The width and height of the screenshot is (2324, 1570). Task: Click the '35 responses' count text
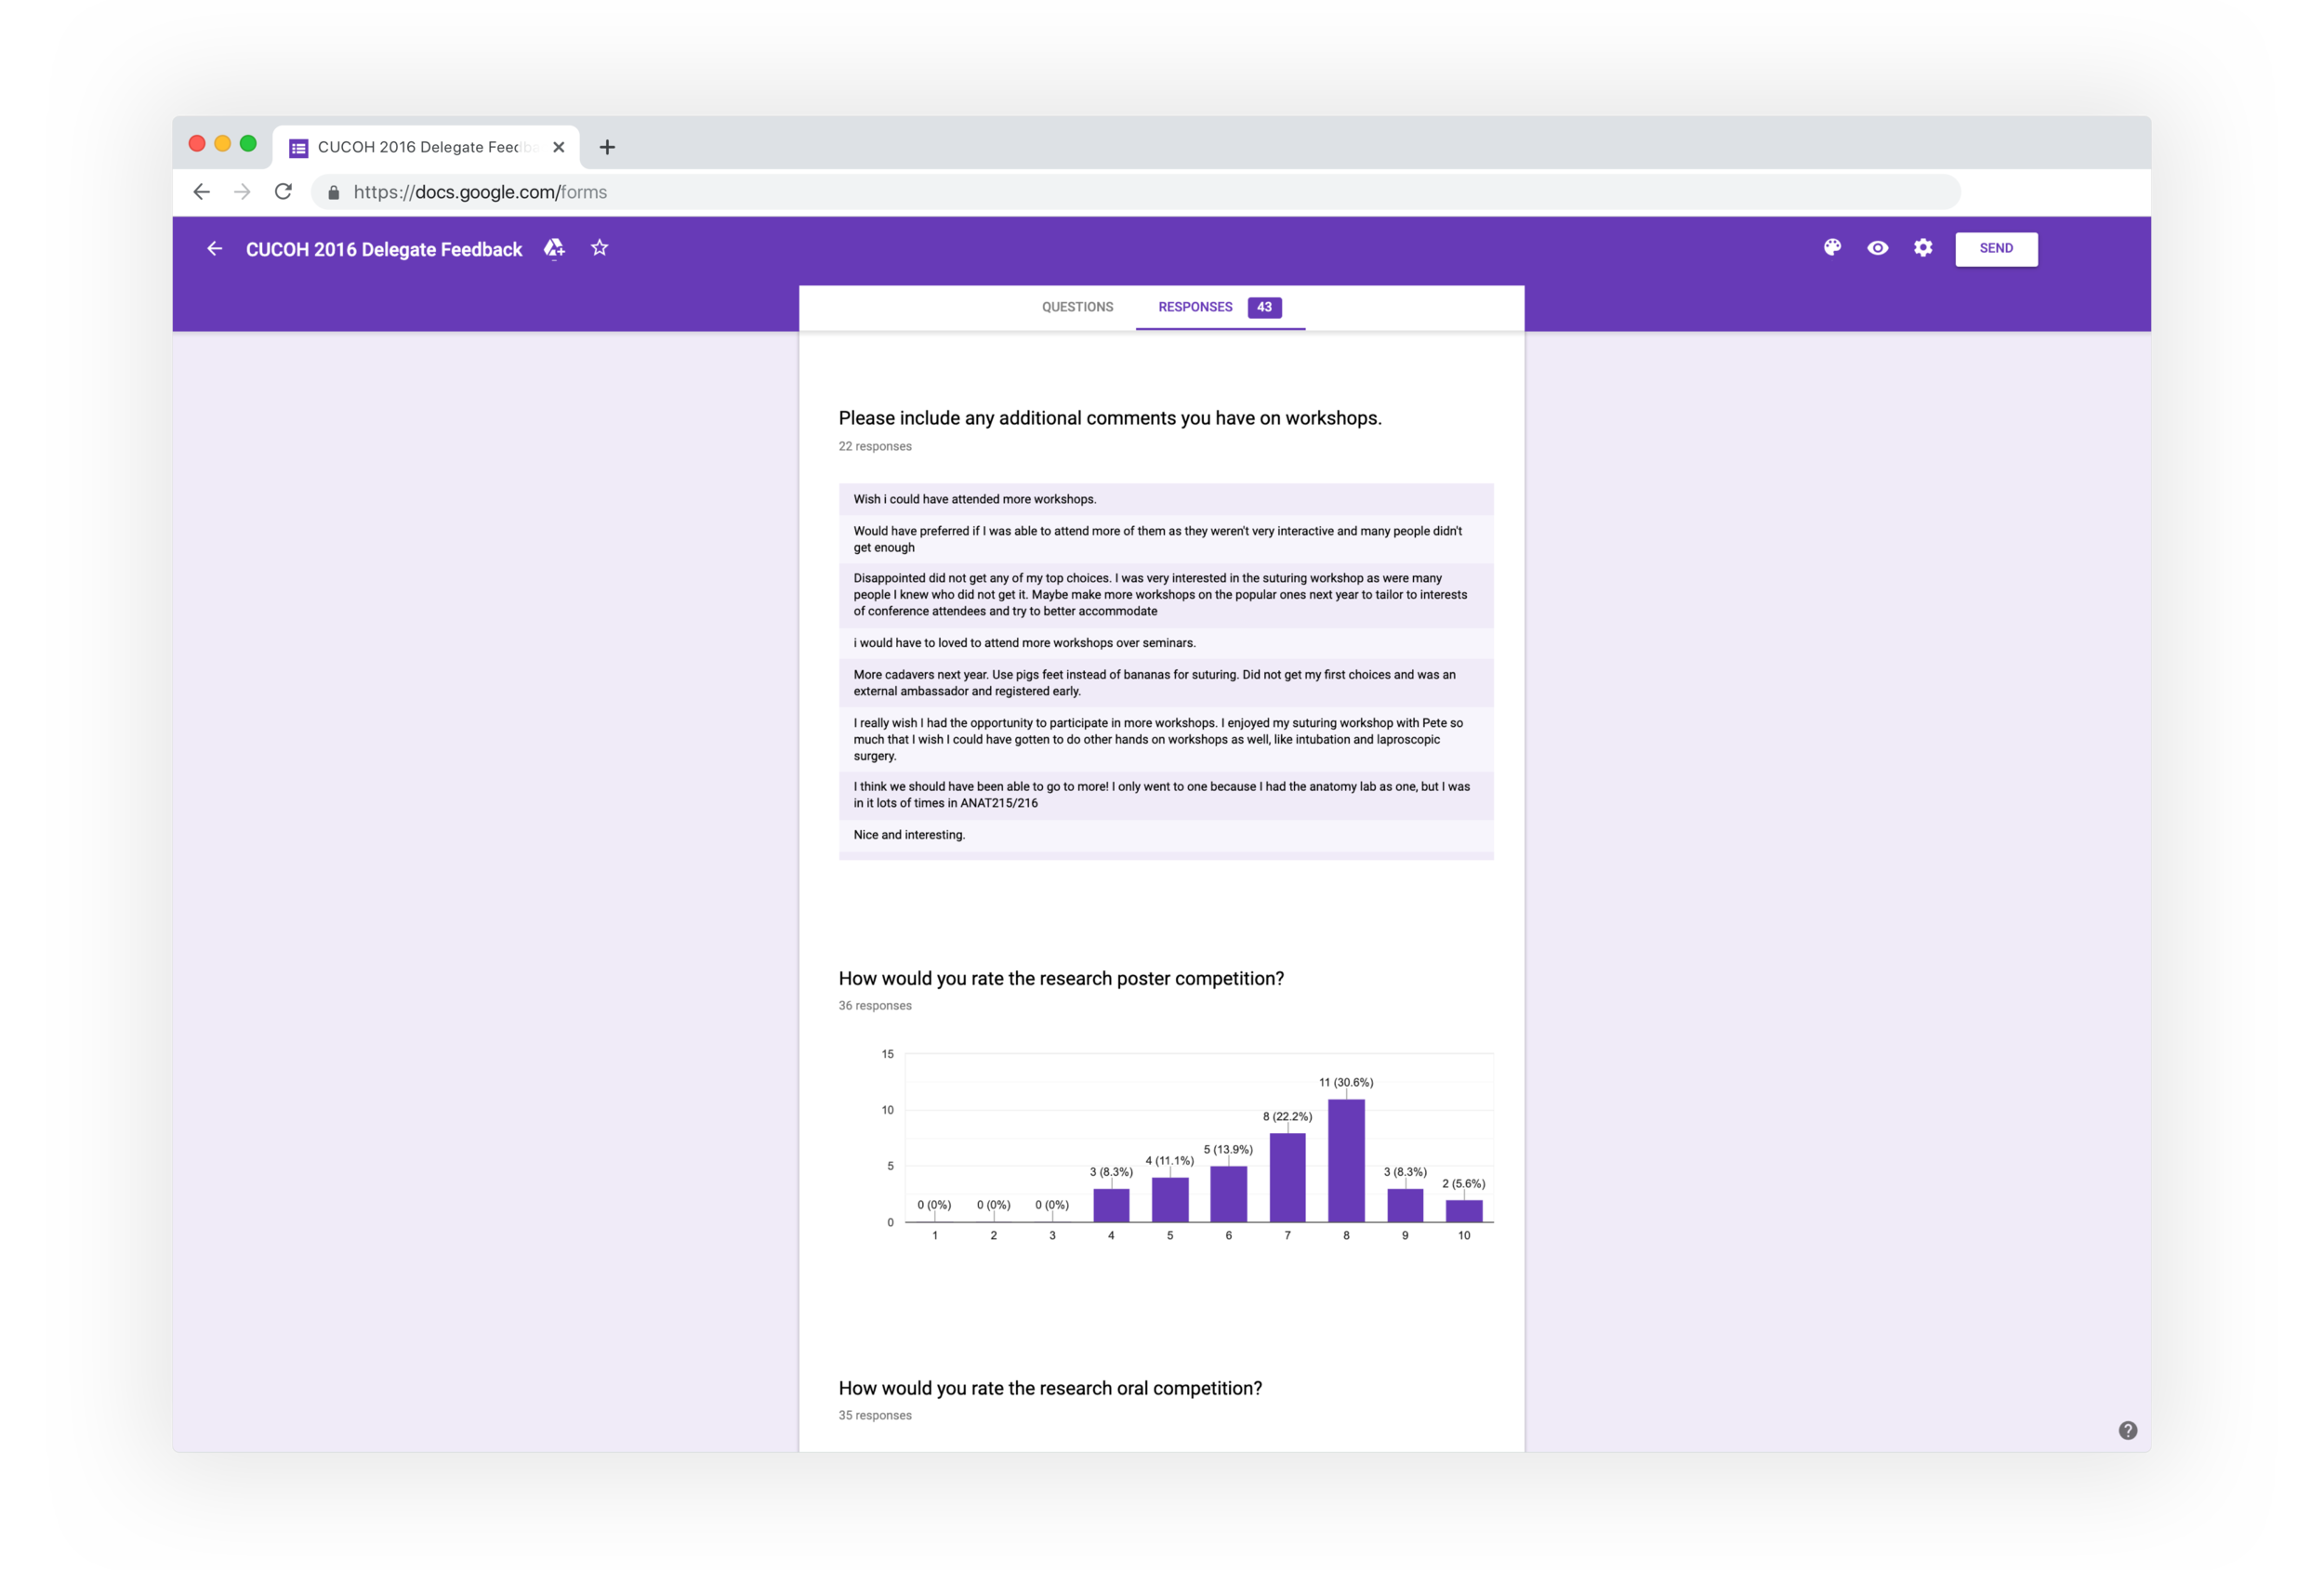[875, 1415]
